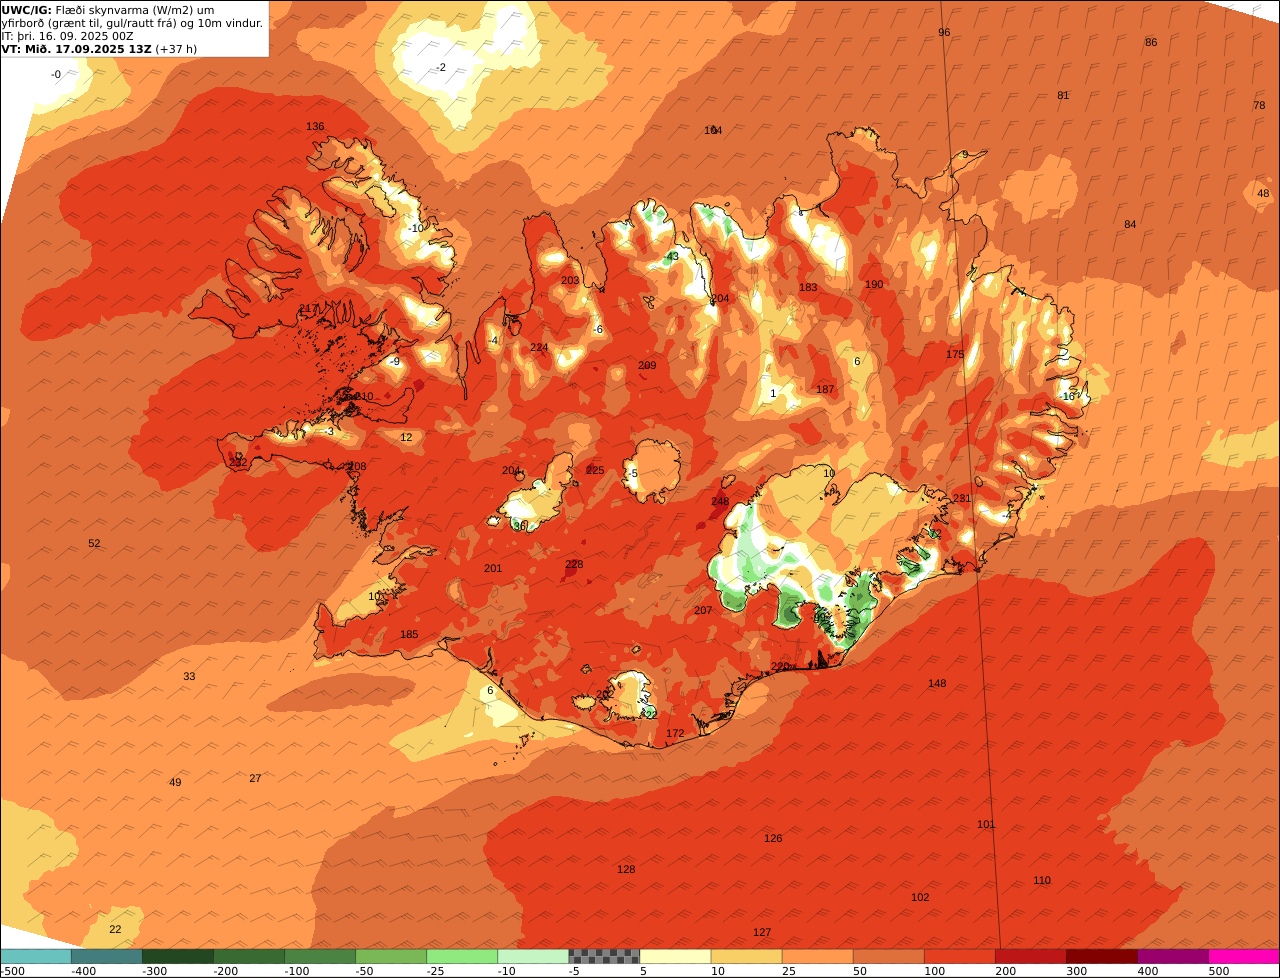Click the legend label -200
Viewport: 1280px width, 978px height.
click(225, 971)
